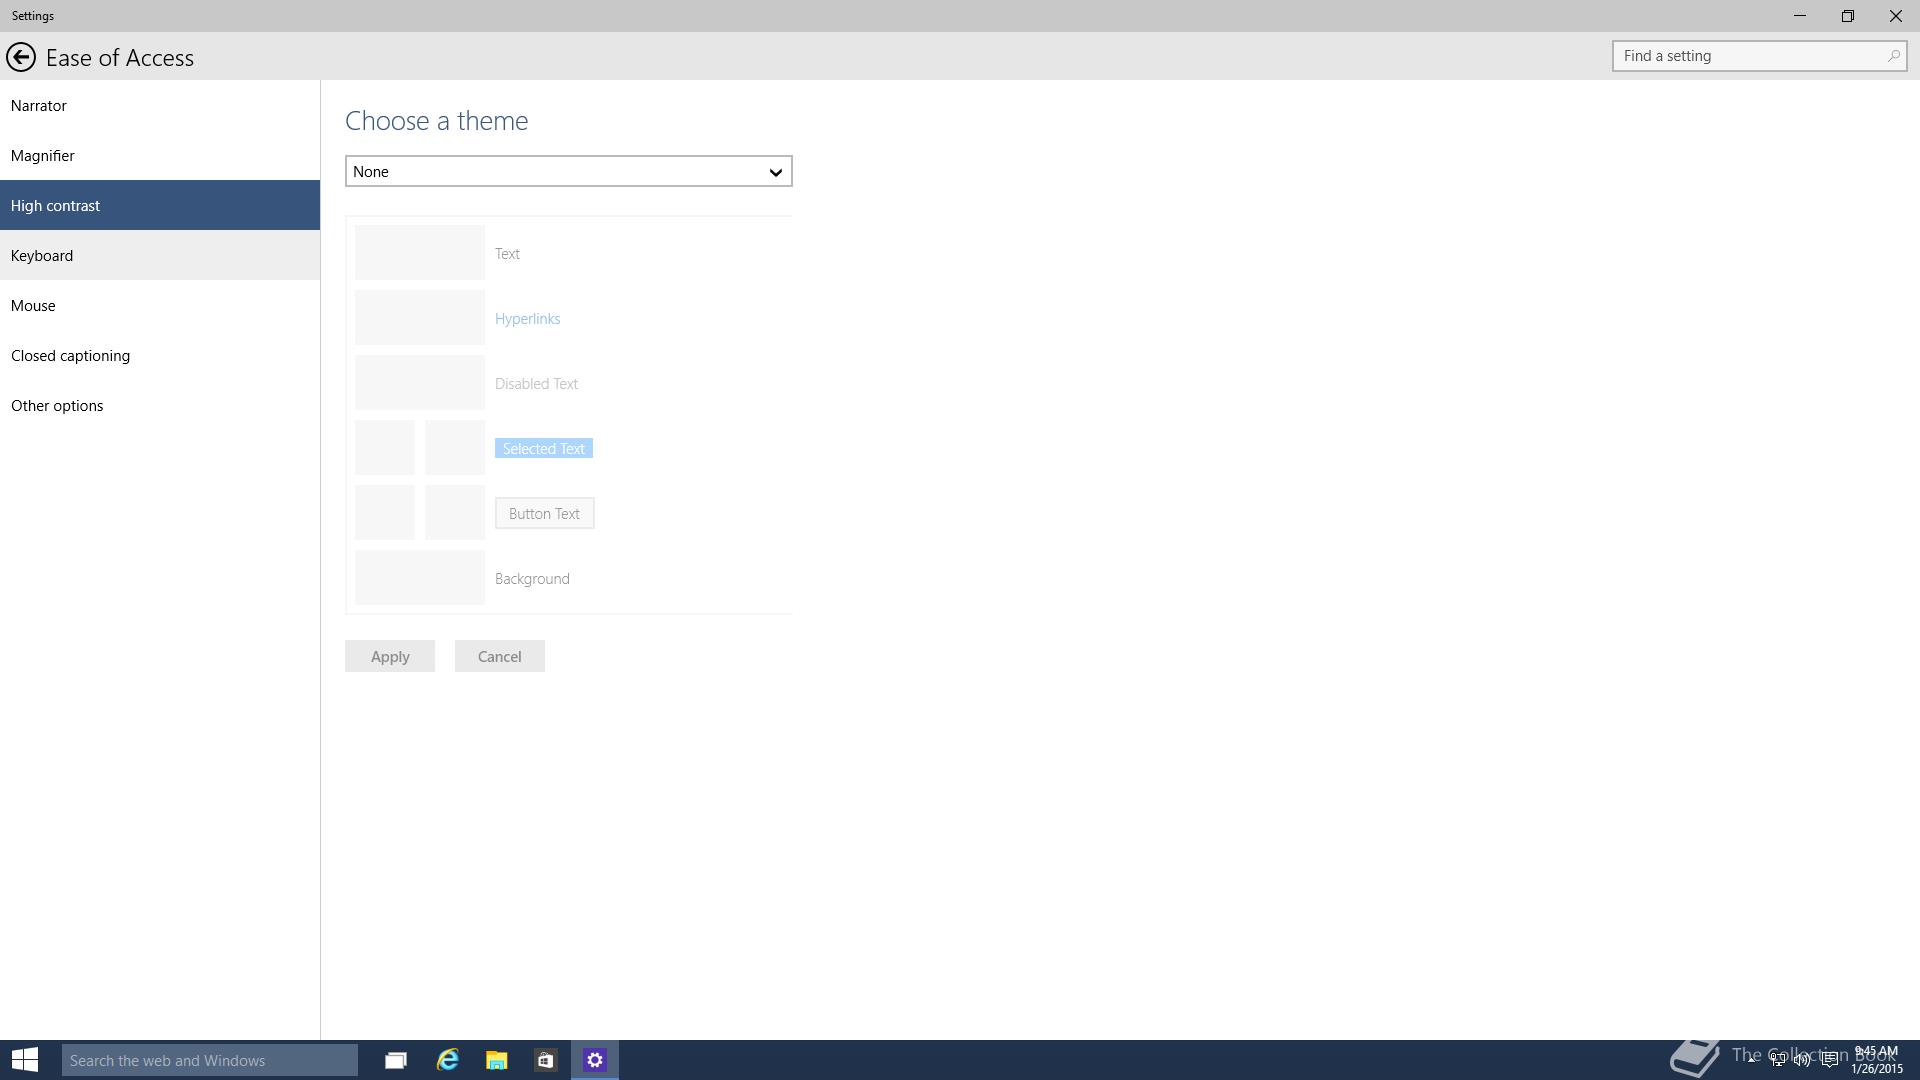Click the Search the web and Windows box
This screenshot has width=1920, height=1080.
[210, 1060]
